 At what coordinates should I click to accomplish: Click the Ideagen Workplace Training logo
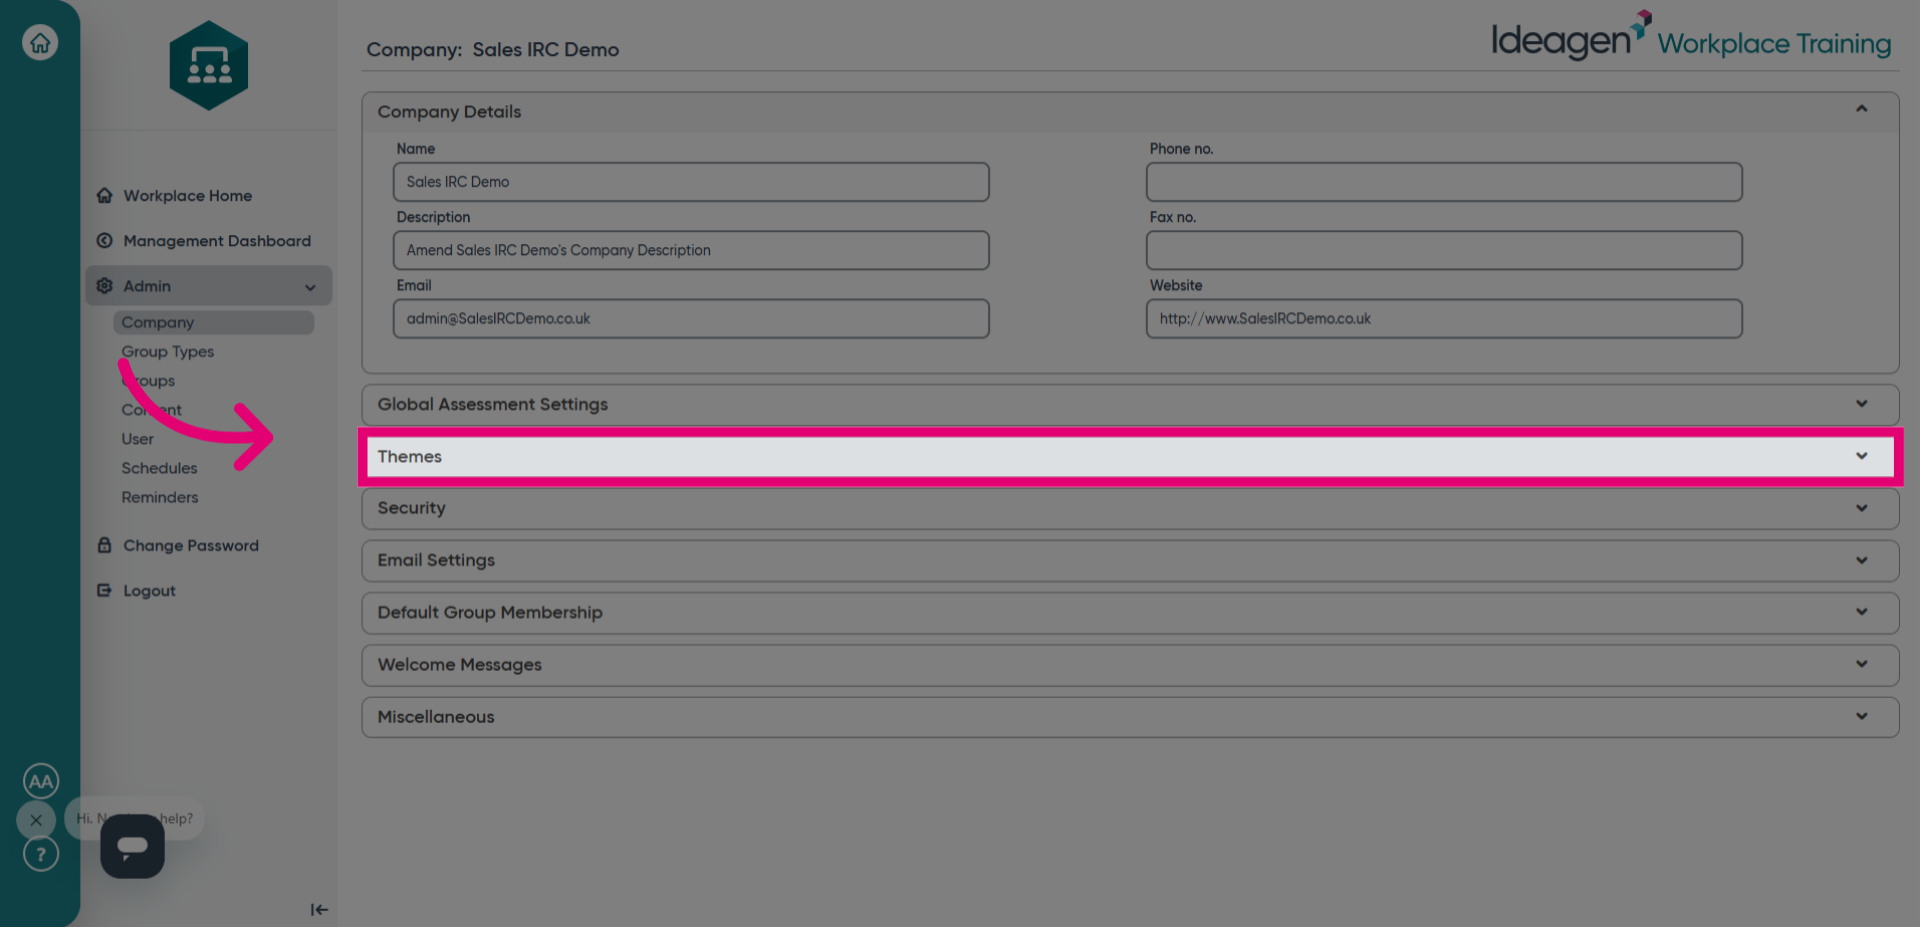[1691, 37]
